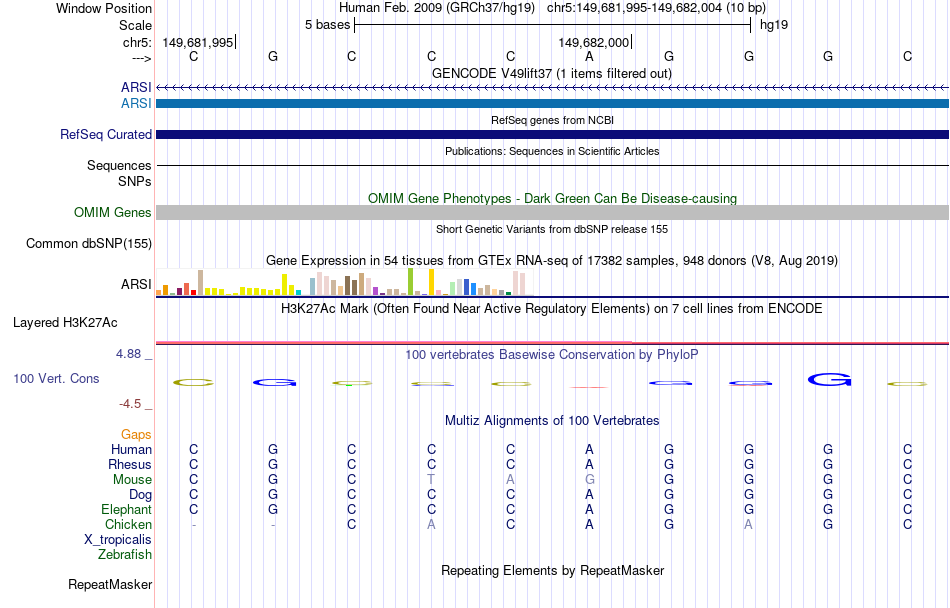The width and height of the screenshot is (950, 608).
Task: Click the Common dbSNP(155) label
Action: pos(88,243)
